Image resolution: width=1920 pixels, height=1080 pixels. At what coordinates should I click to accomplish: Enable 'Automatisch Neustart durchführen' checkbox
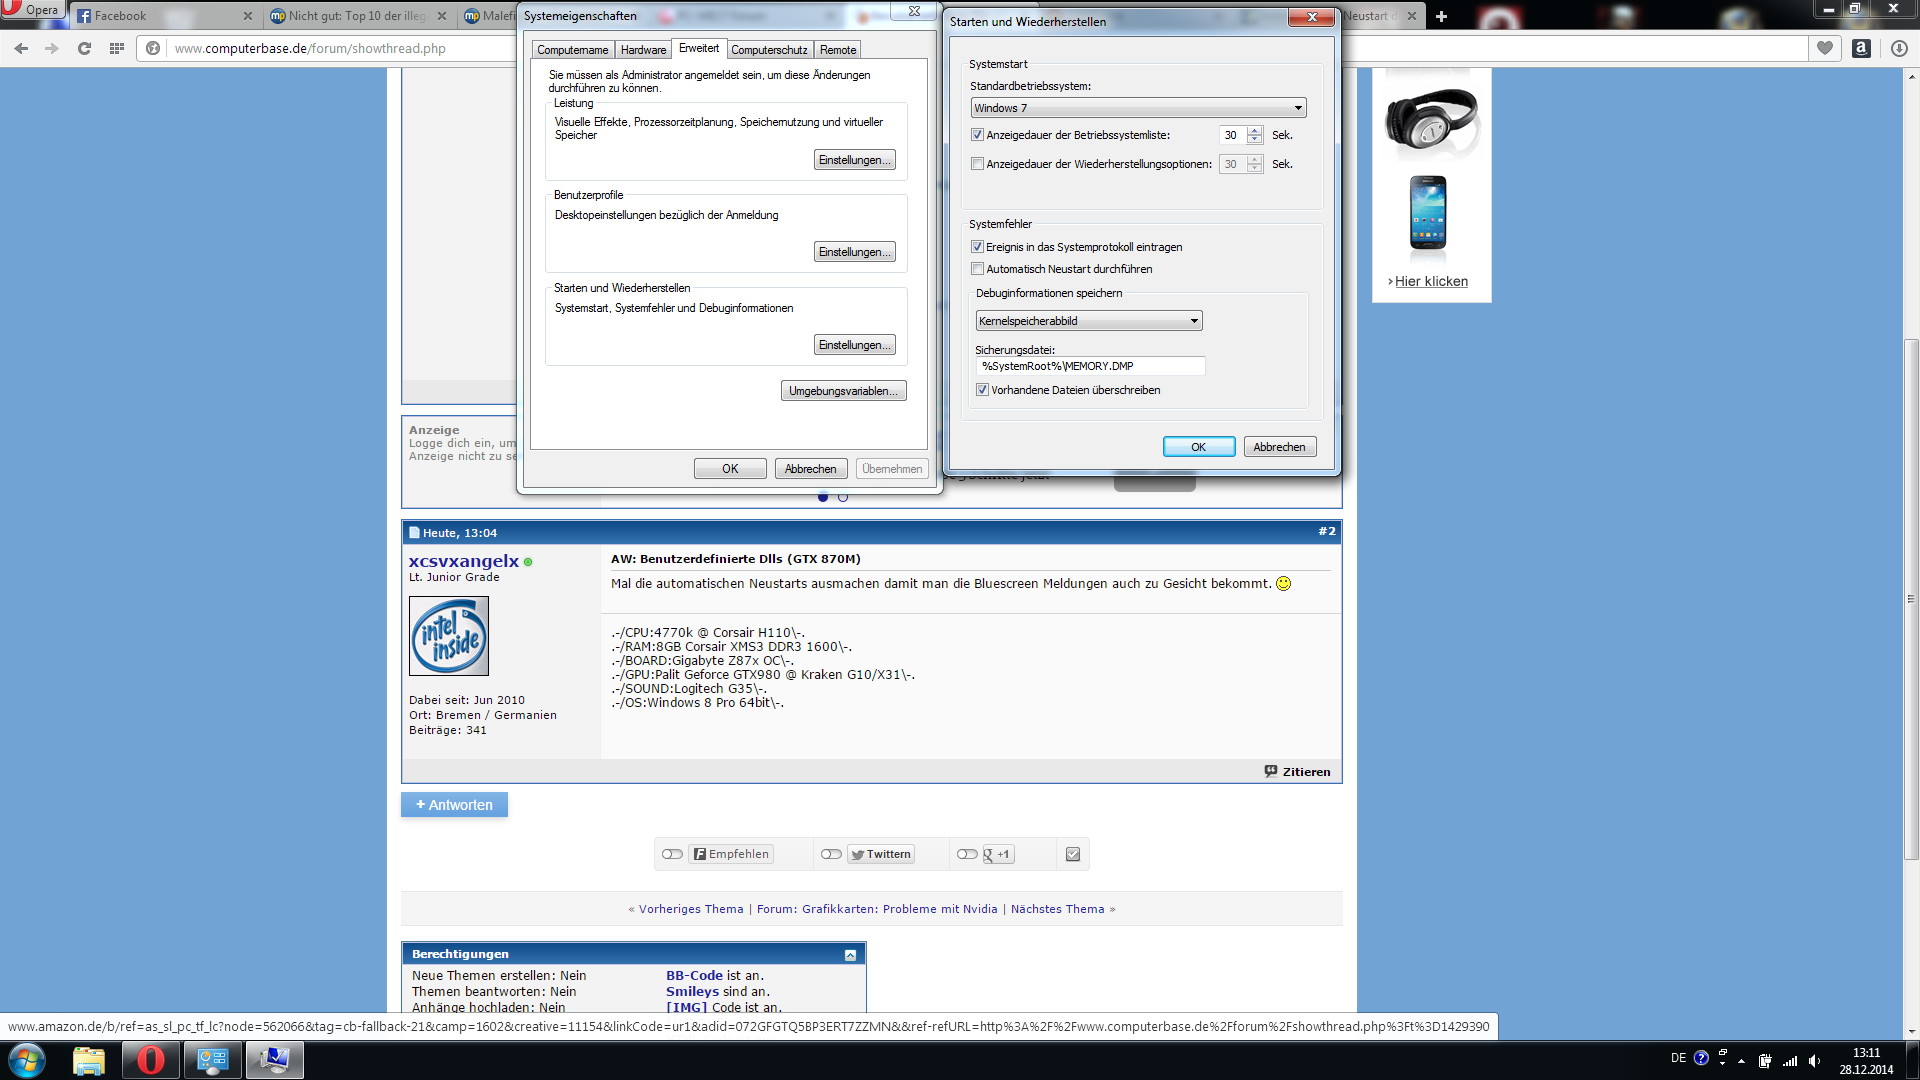pos(978,269)
